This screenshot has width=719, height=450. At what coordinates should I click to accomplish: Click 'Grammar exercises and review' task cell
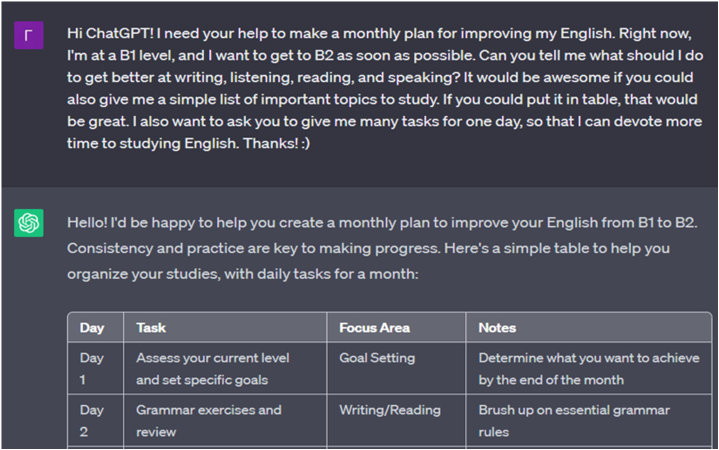coord(225,420)
